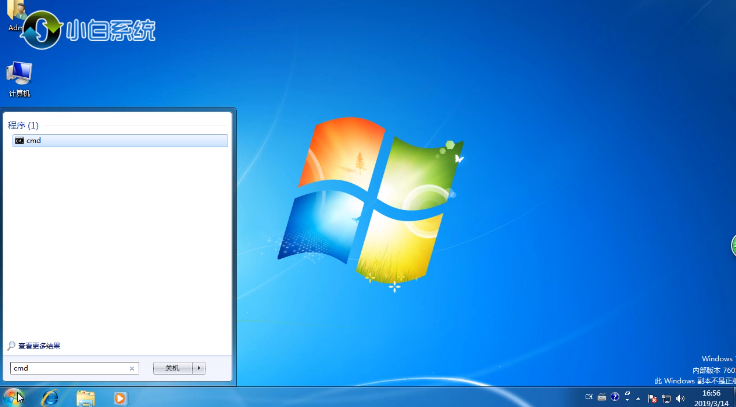The height and width of the screenshot is (407, 736).
Task: Click the 程序 (1) results header
Action: 23,125
